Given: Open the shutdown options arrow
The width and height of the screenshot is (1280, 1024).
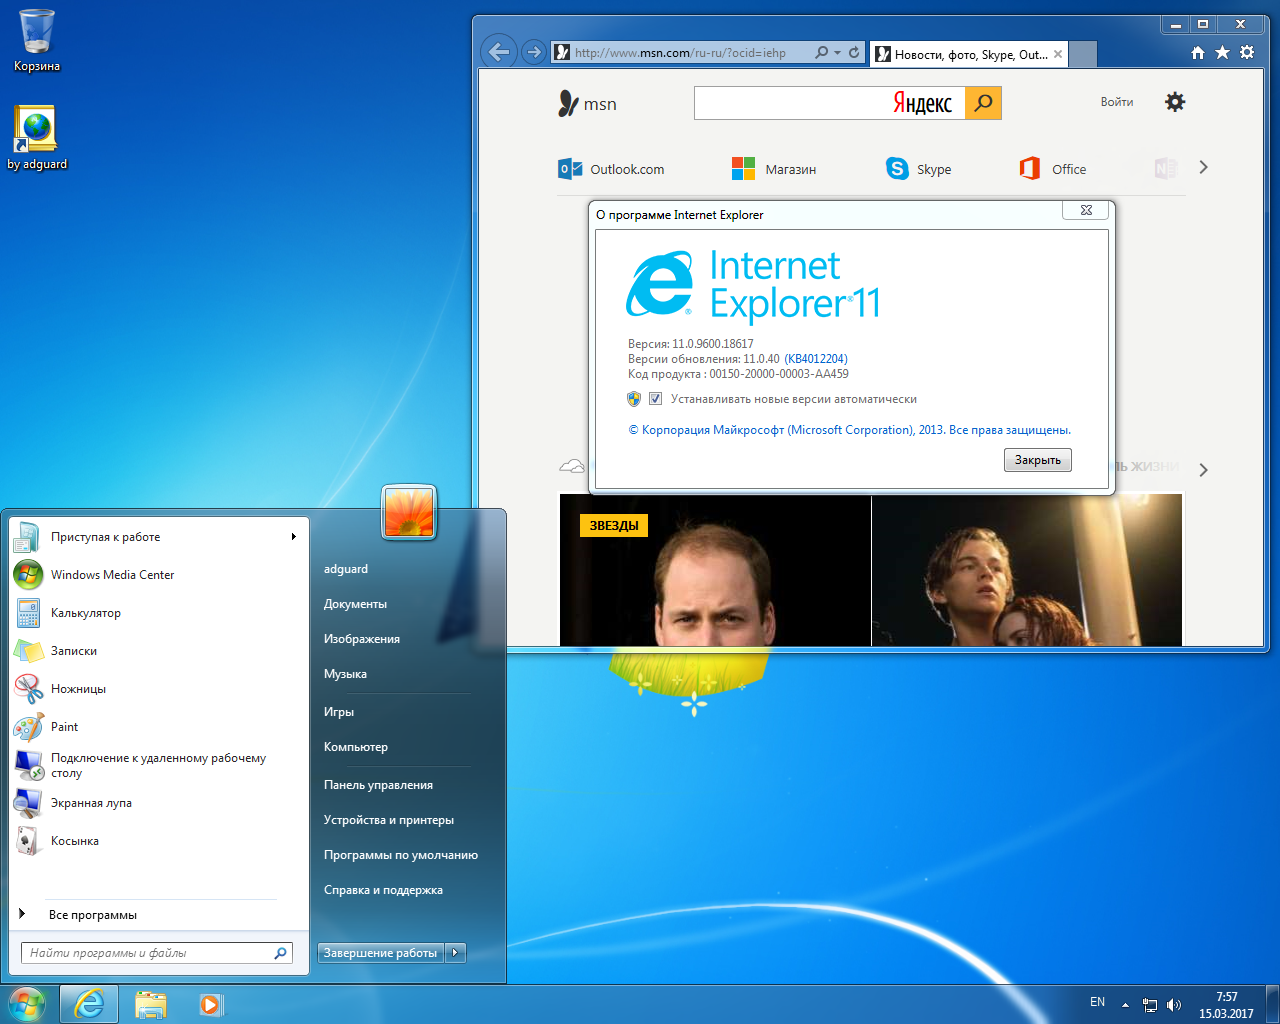Looking at the screenshot, I should tap(455, 953).
